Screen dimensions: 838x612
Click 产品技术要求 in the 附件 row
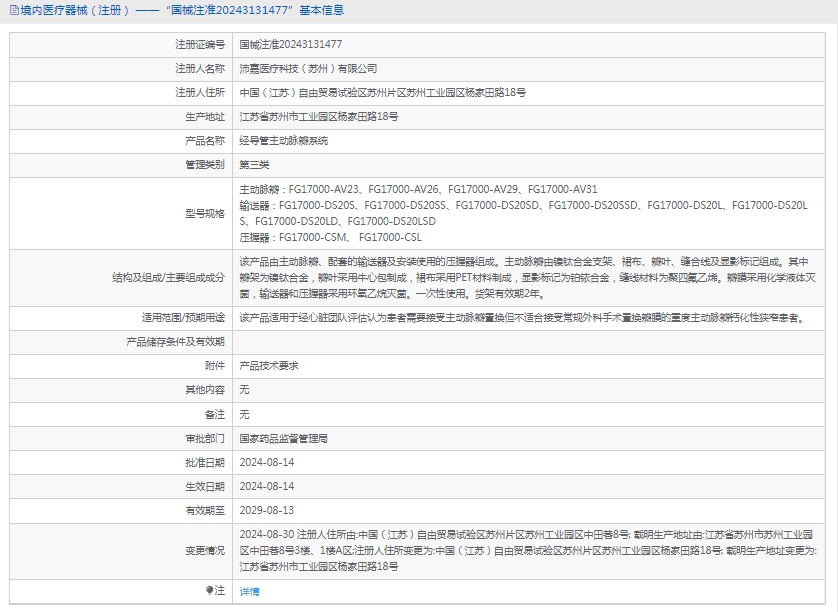point(268,366)
